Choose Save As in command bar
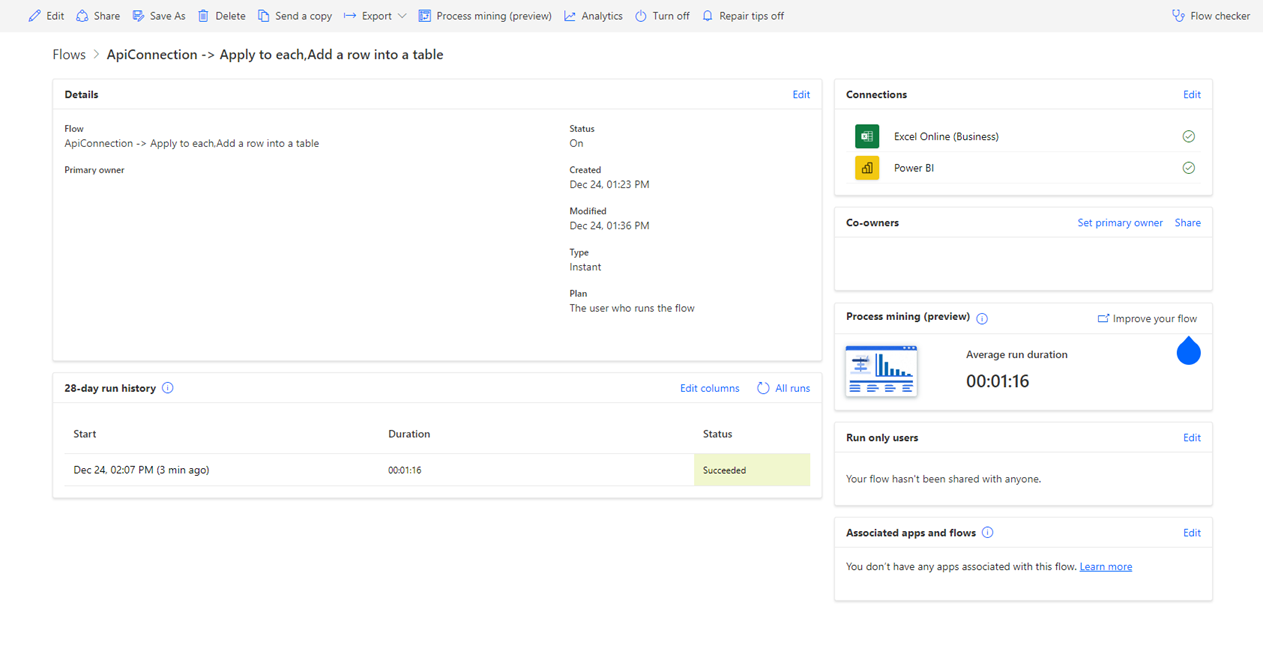Image resolution: width=1263 pixels, height=648 pixels. tap(159, 16)
